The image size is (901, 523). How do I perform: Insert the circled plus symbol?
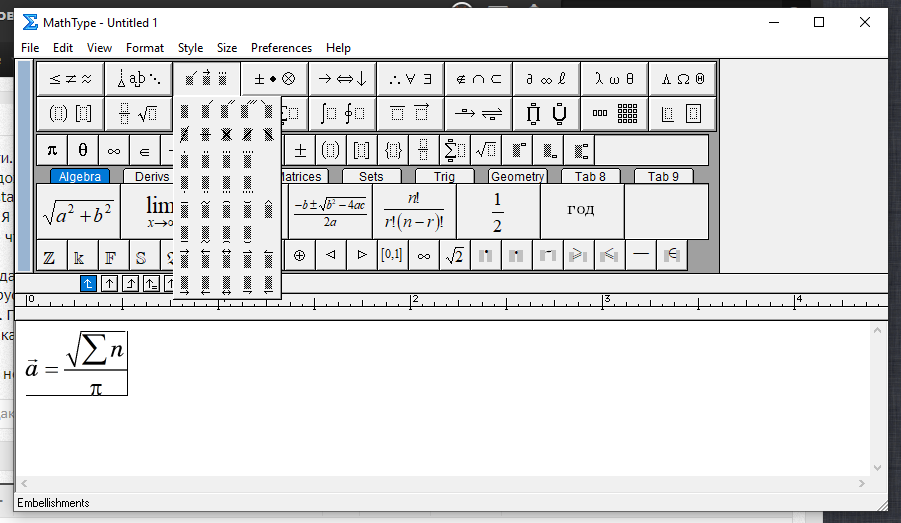299,256
